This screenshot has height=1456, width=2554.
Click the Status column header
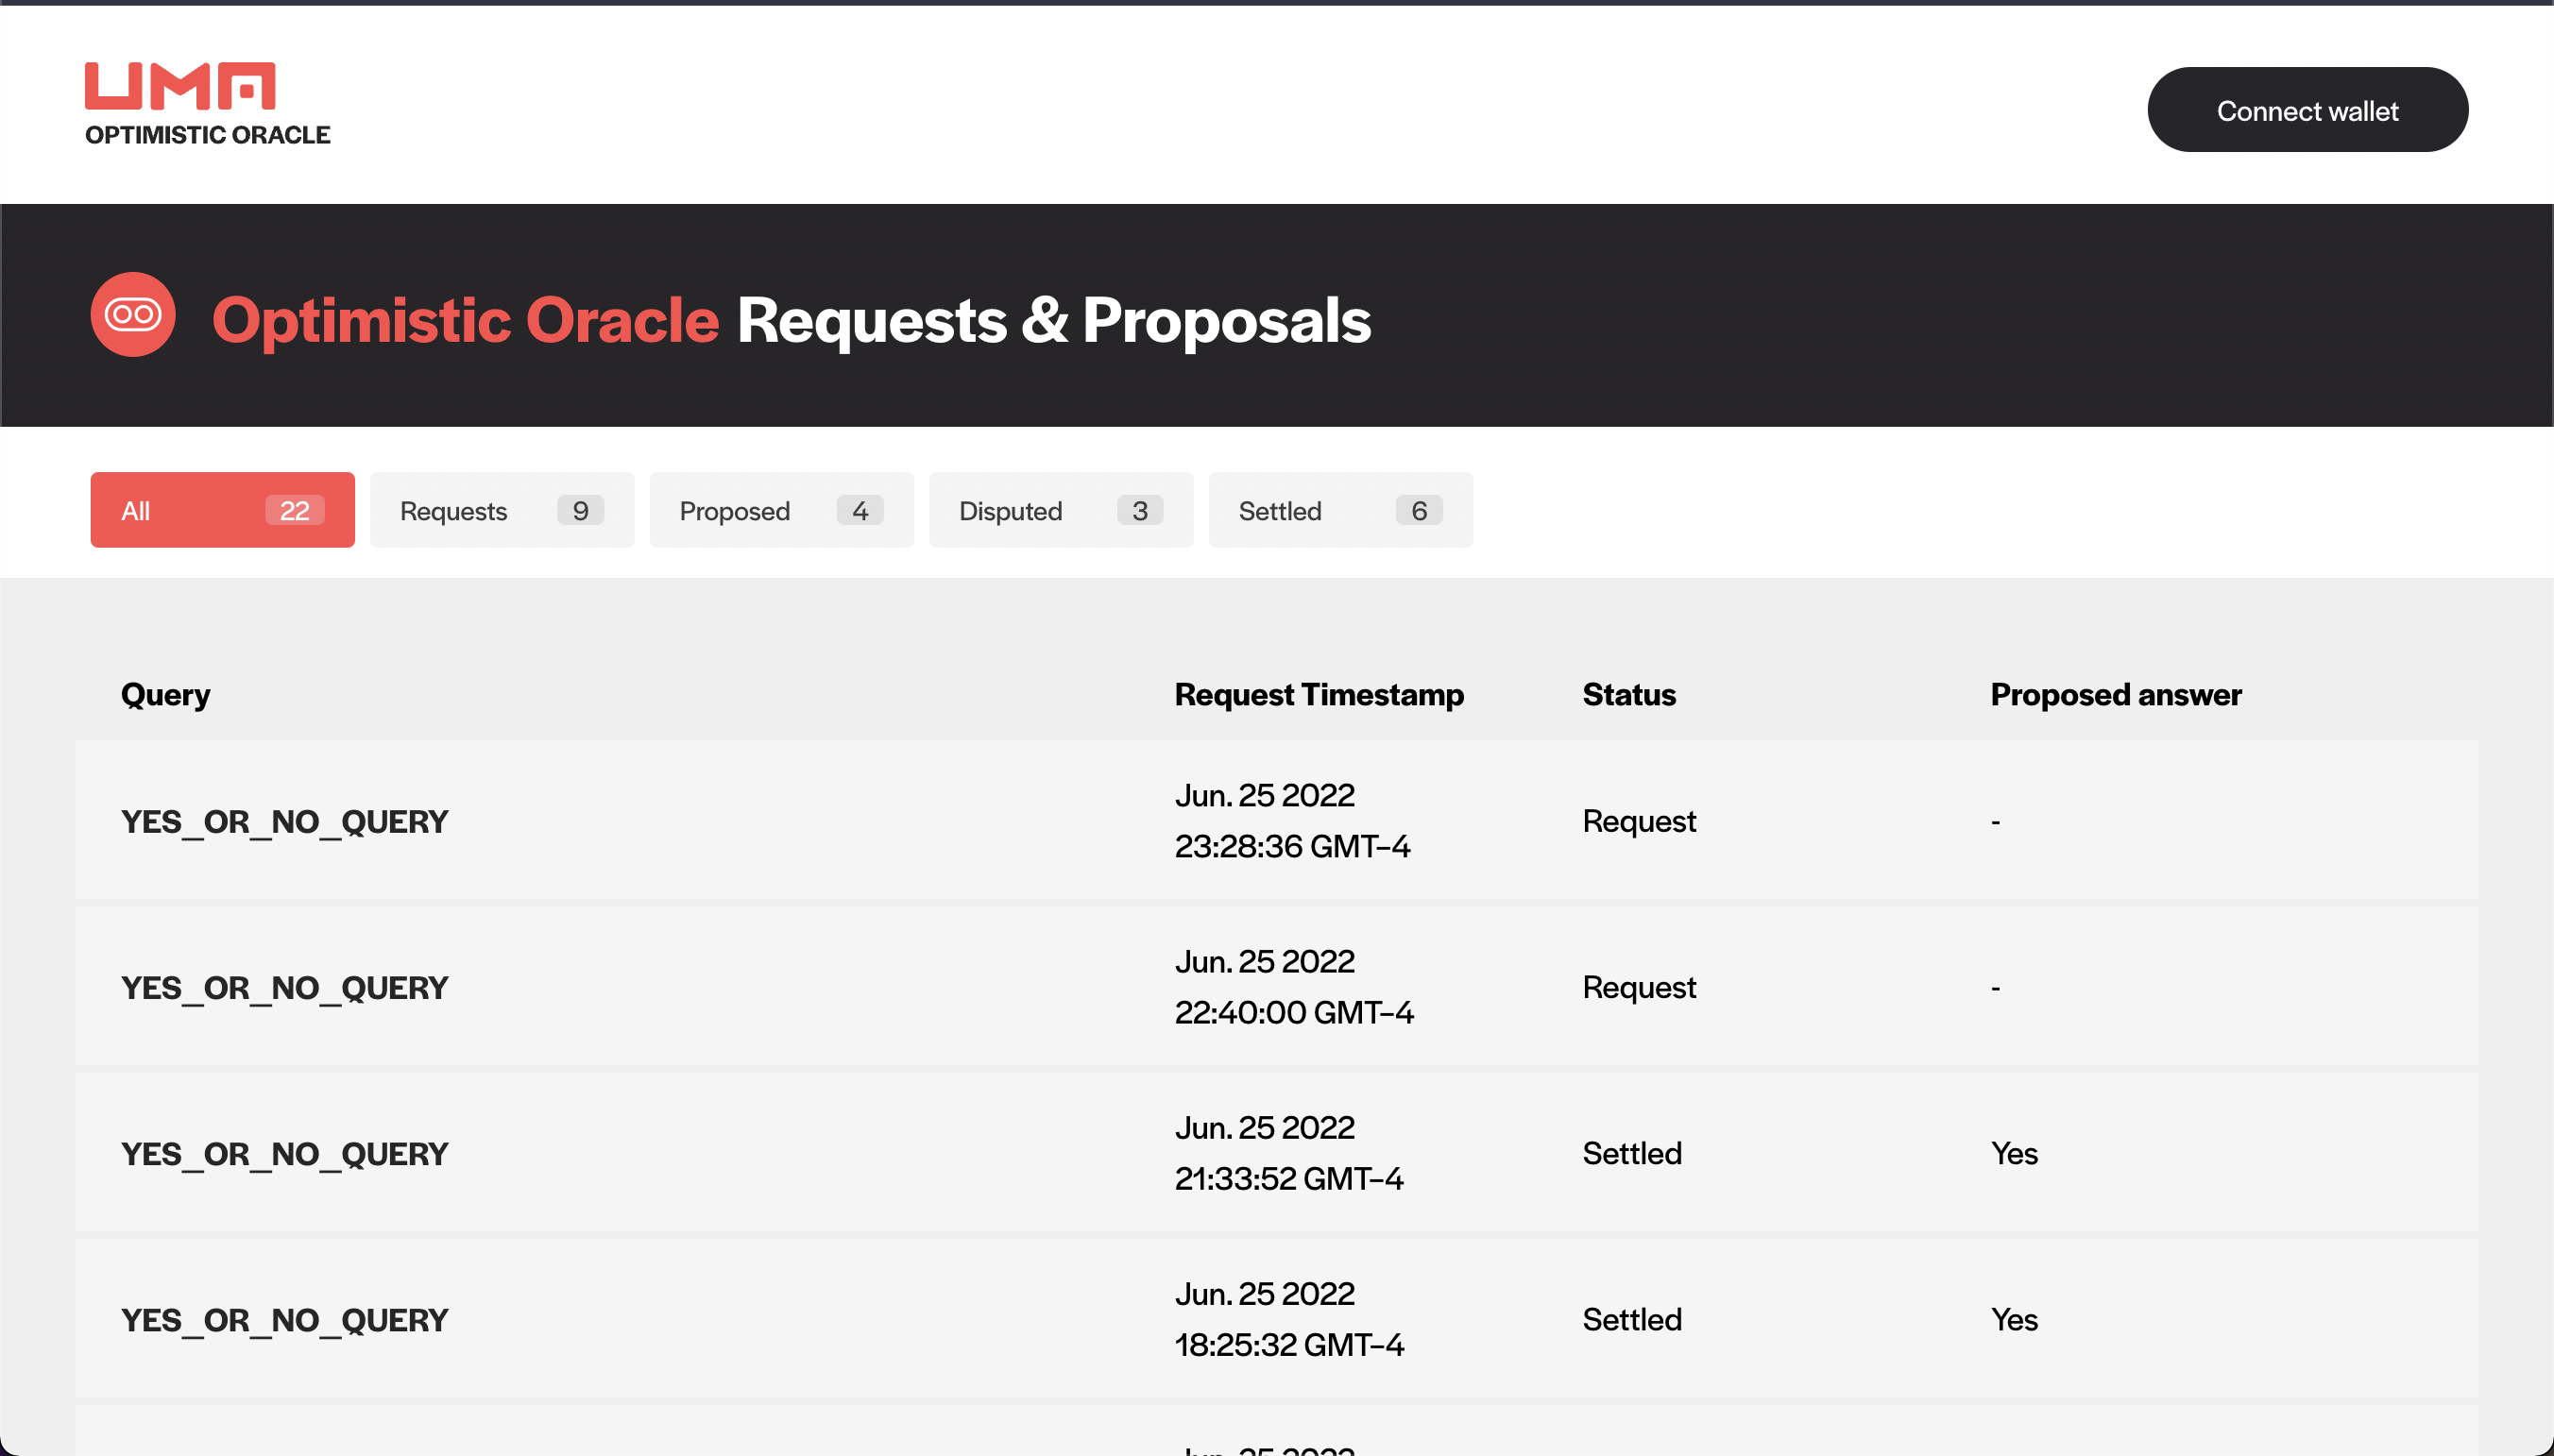pyautogui.click(x=1629, y=695)
